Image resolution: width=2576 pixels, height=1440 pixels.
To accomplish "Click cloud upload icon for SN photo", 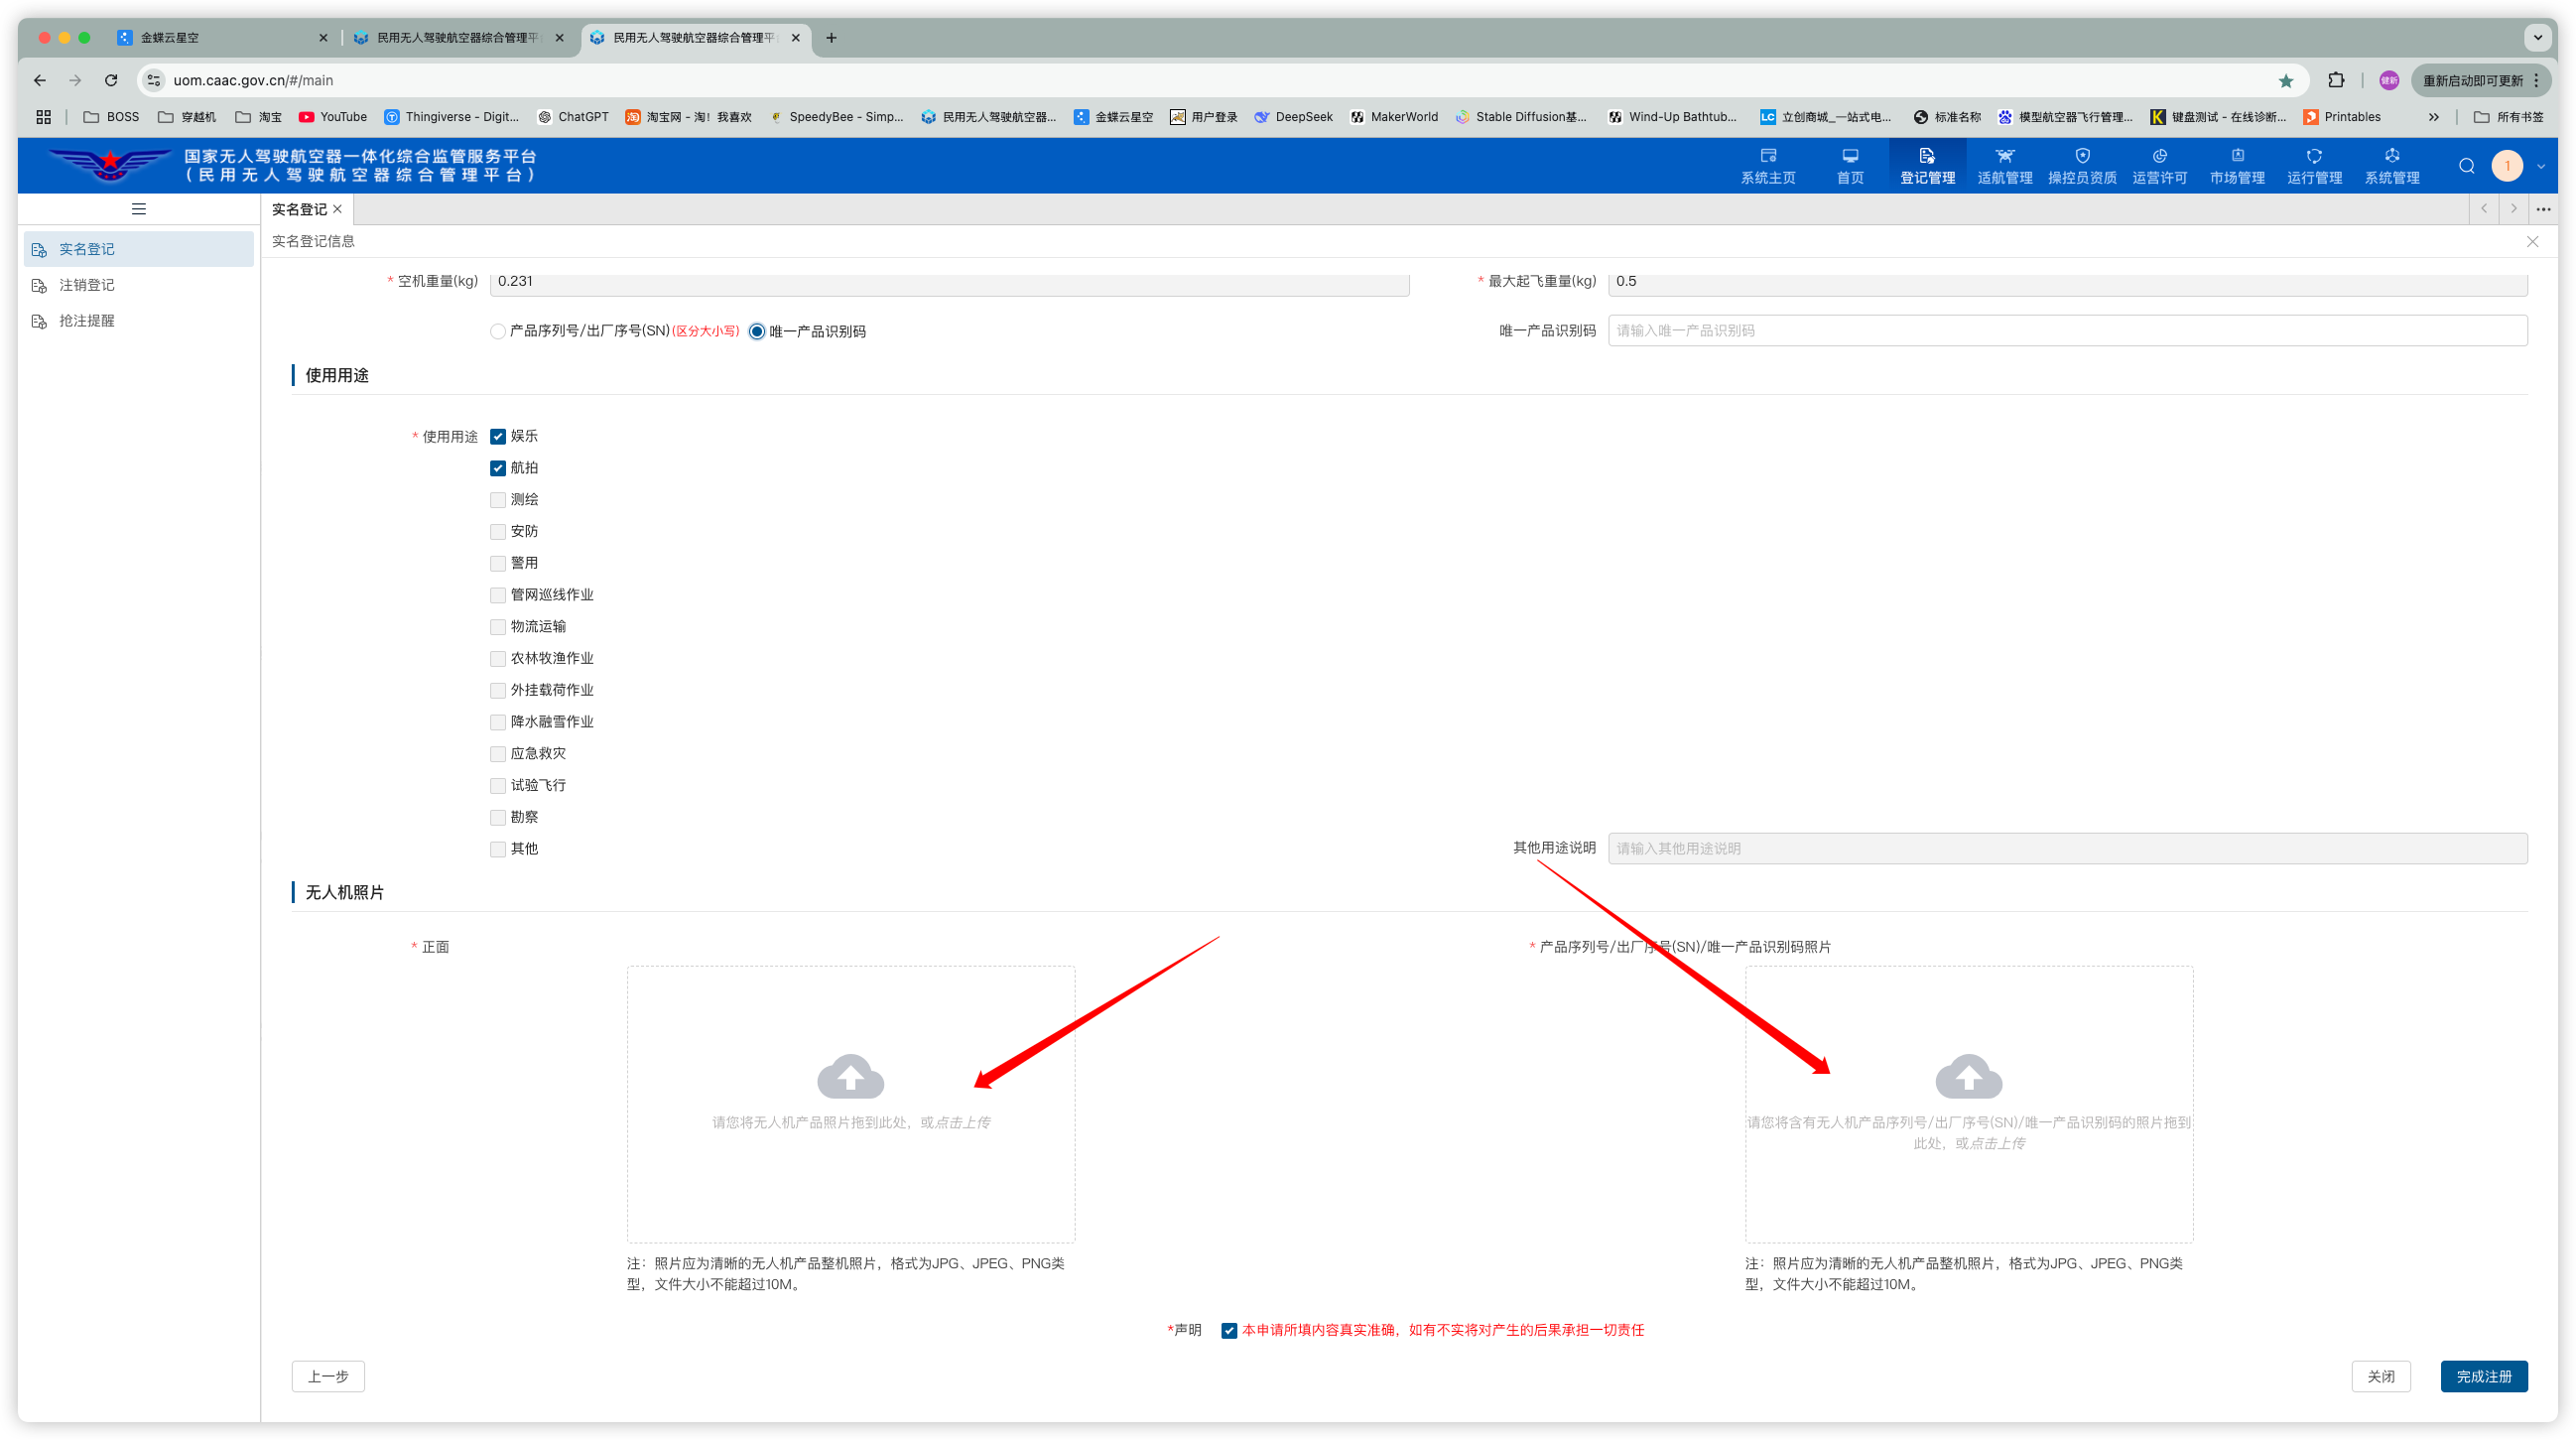I will point(1968,1077).
